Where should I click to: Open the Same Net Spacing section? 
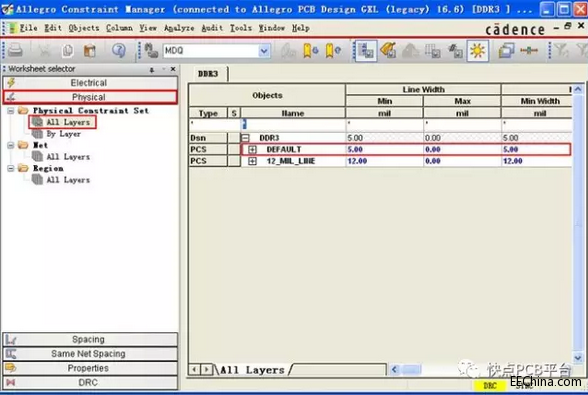point(90,354)
